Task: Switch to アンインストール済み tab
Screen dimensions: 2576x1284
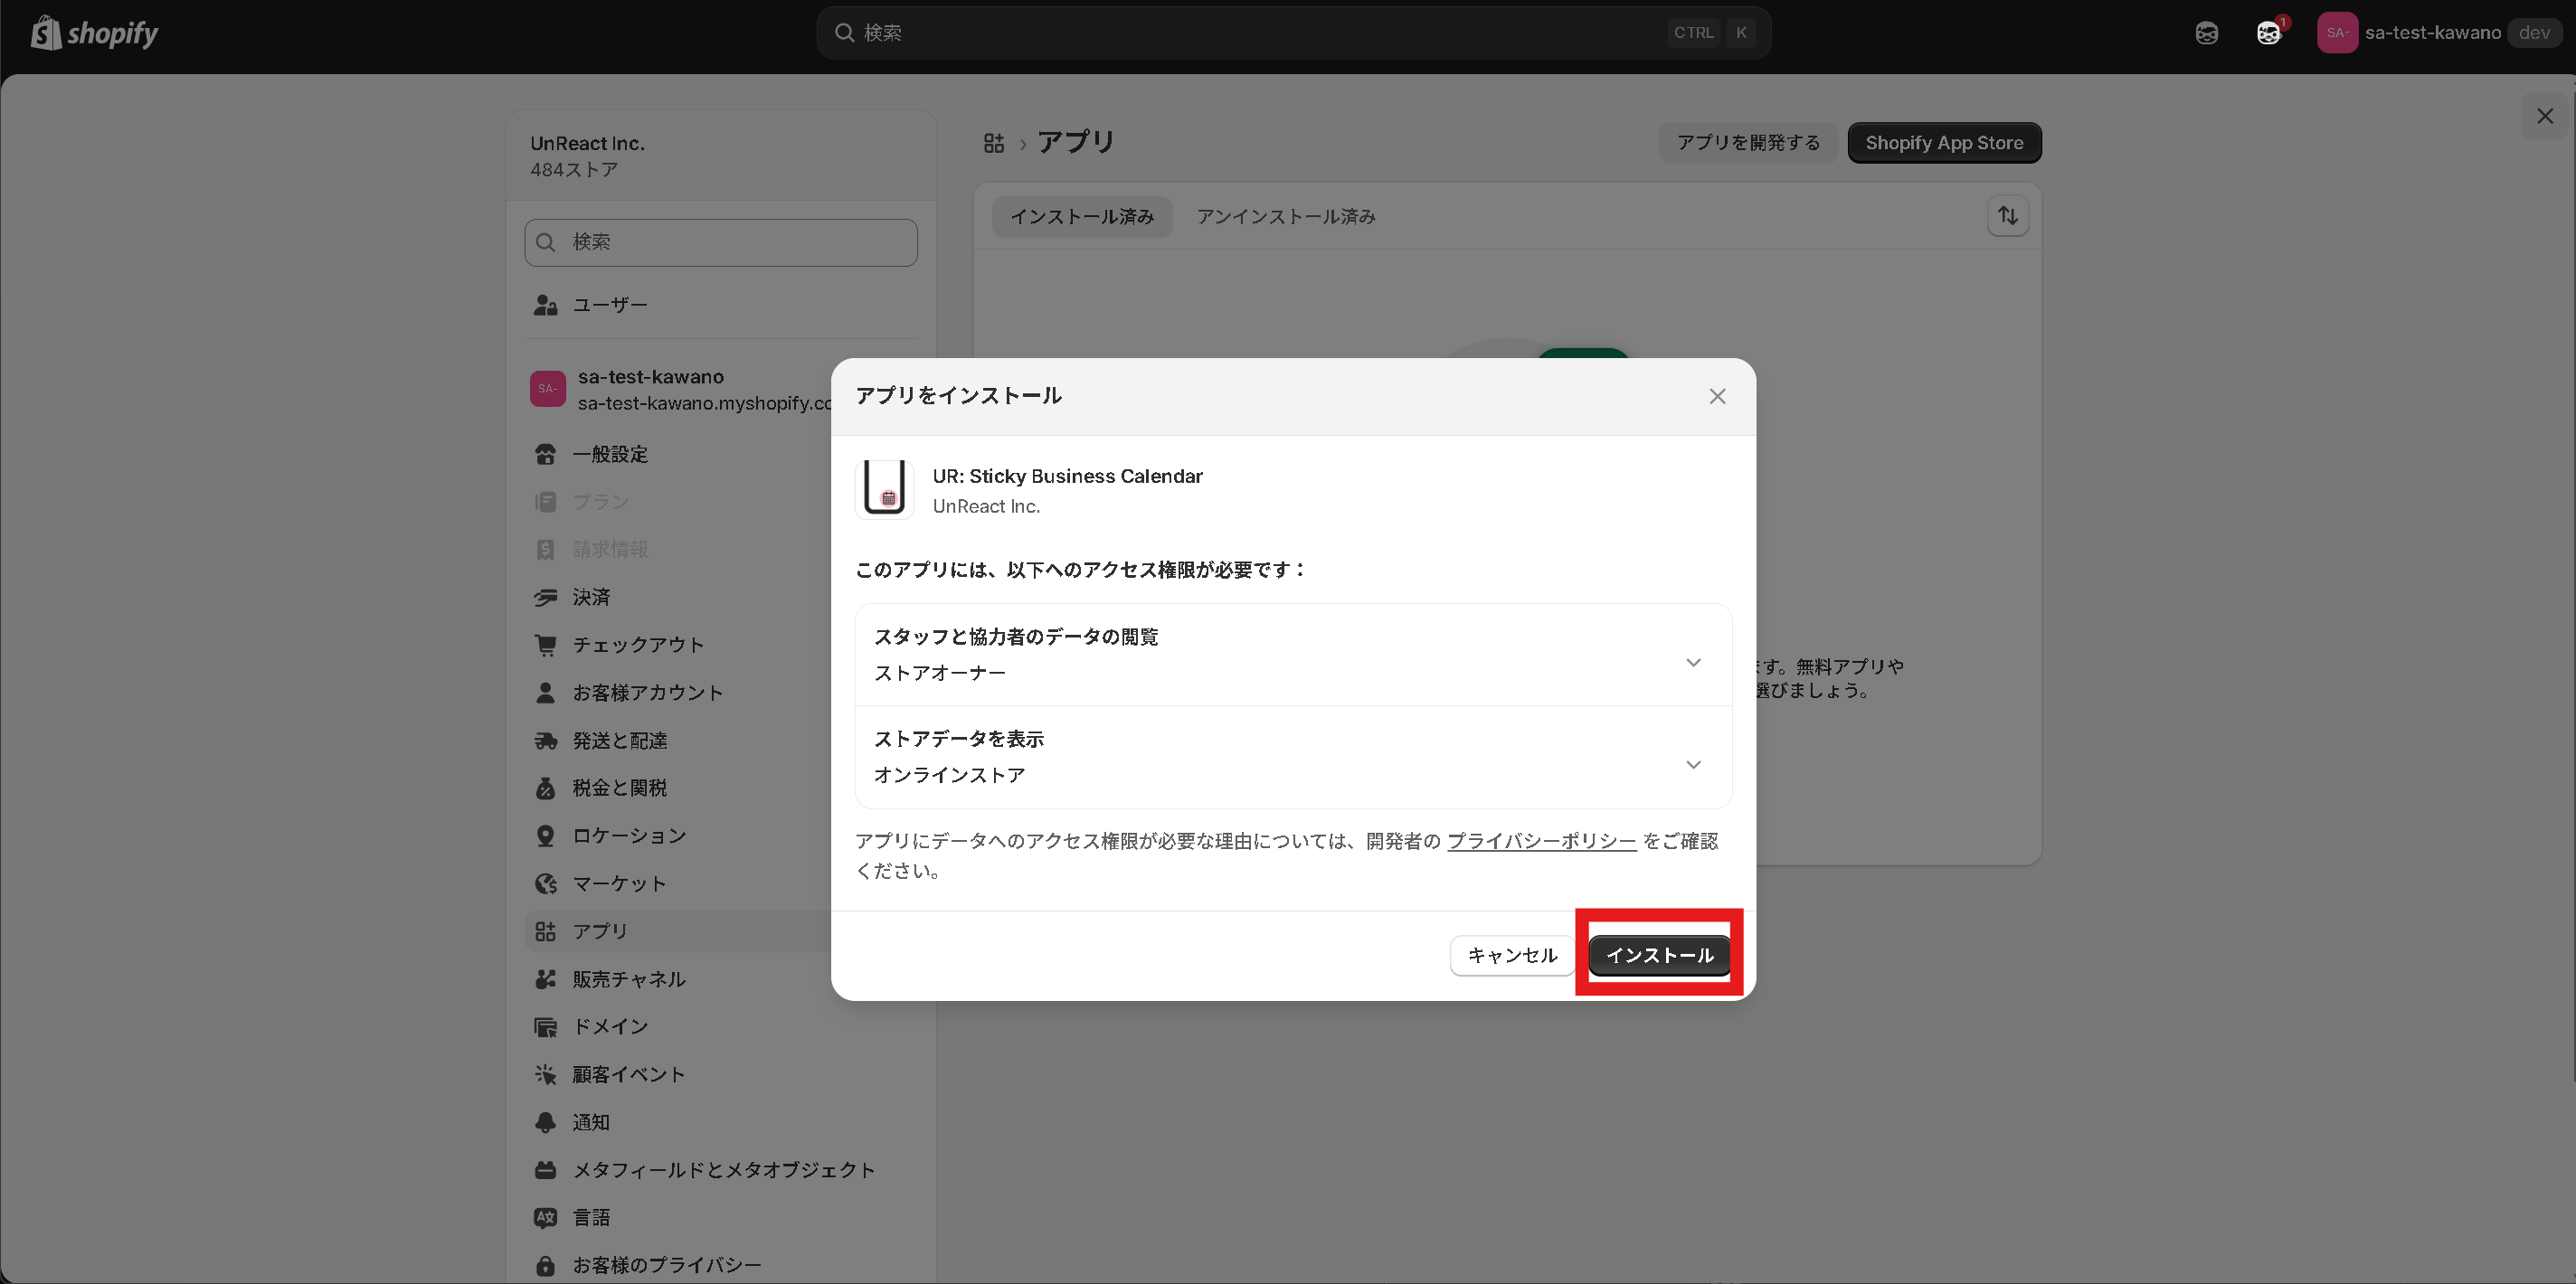Action: click(x=1286, y=216)
